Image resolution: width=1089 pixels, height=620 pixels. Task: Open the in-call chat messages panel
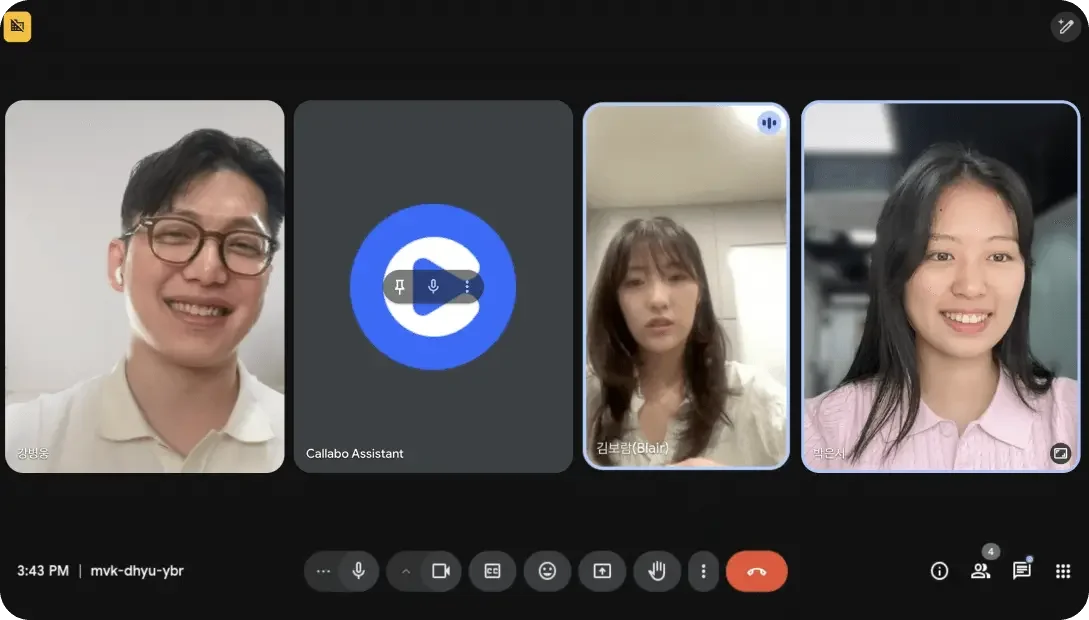pyautogui.click(x=1021, y=571)
